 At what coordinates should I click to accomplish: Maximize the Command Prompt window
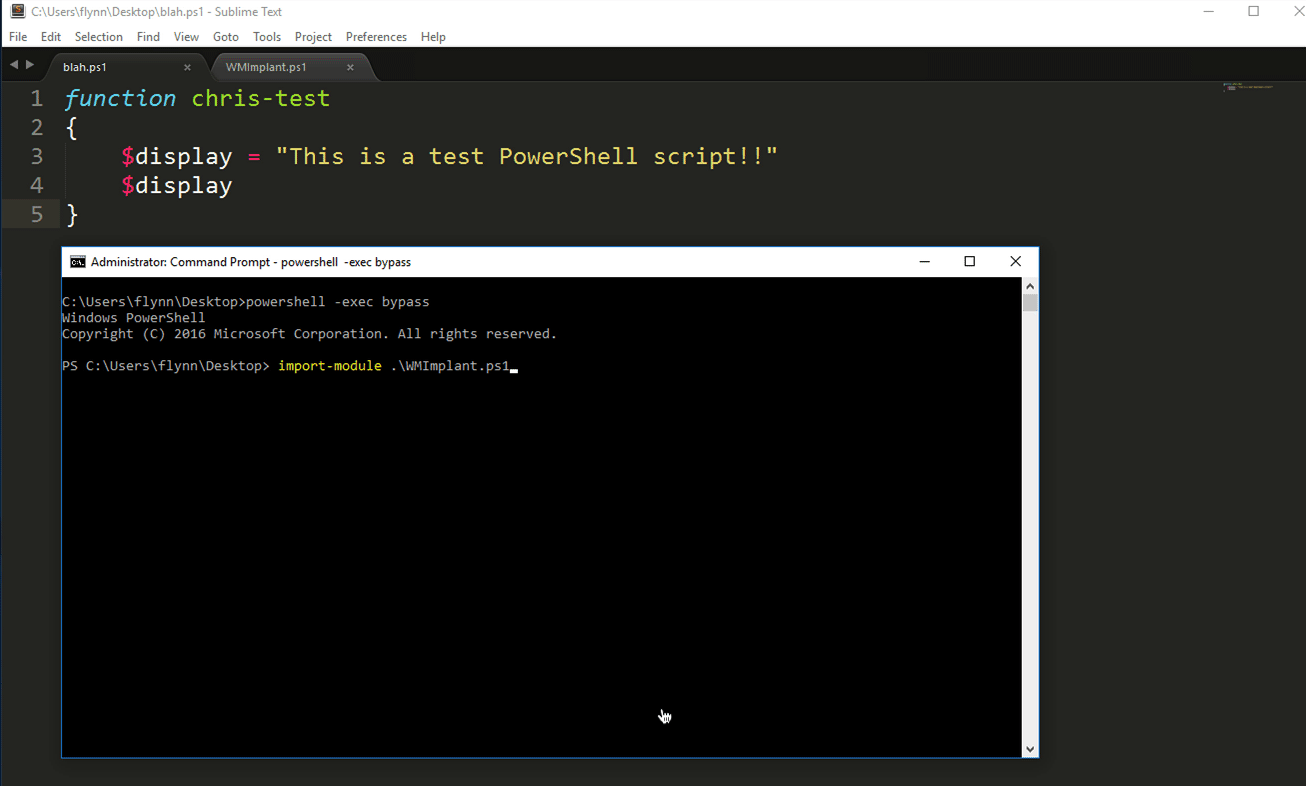[969, 262]
